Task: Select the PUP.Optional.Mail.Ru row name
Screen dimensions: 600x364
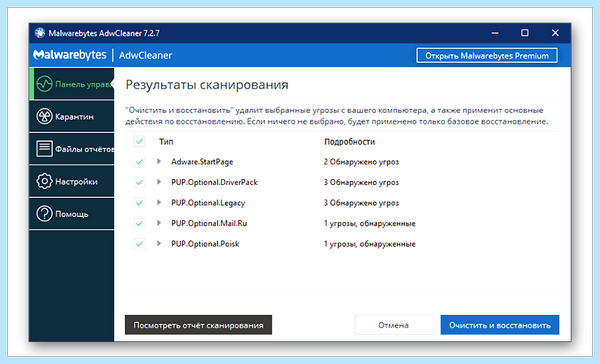Action: tap(209, 223)
